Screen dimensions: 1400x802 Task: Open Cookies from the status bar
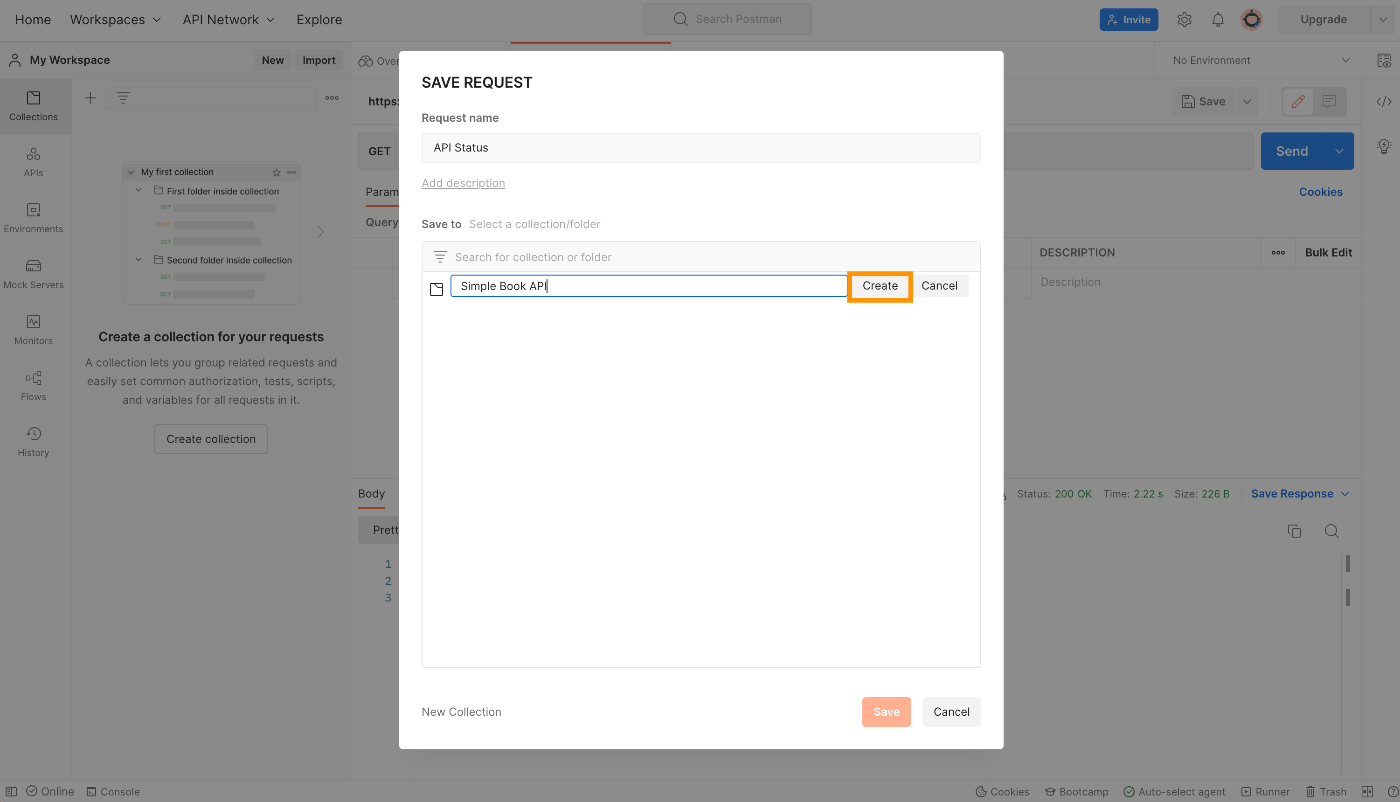[x=1002, y=791]
